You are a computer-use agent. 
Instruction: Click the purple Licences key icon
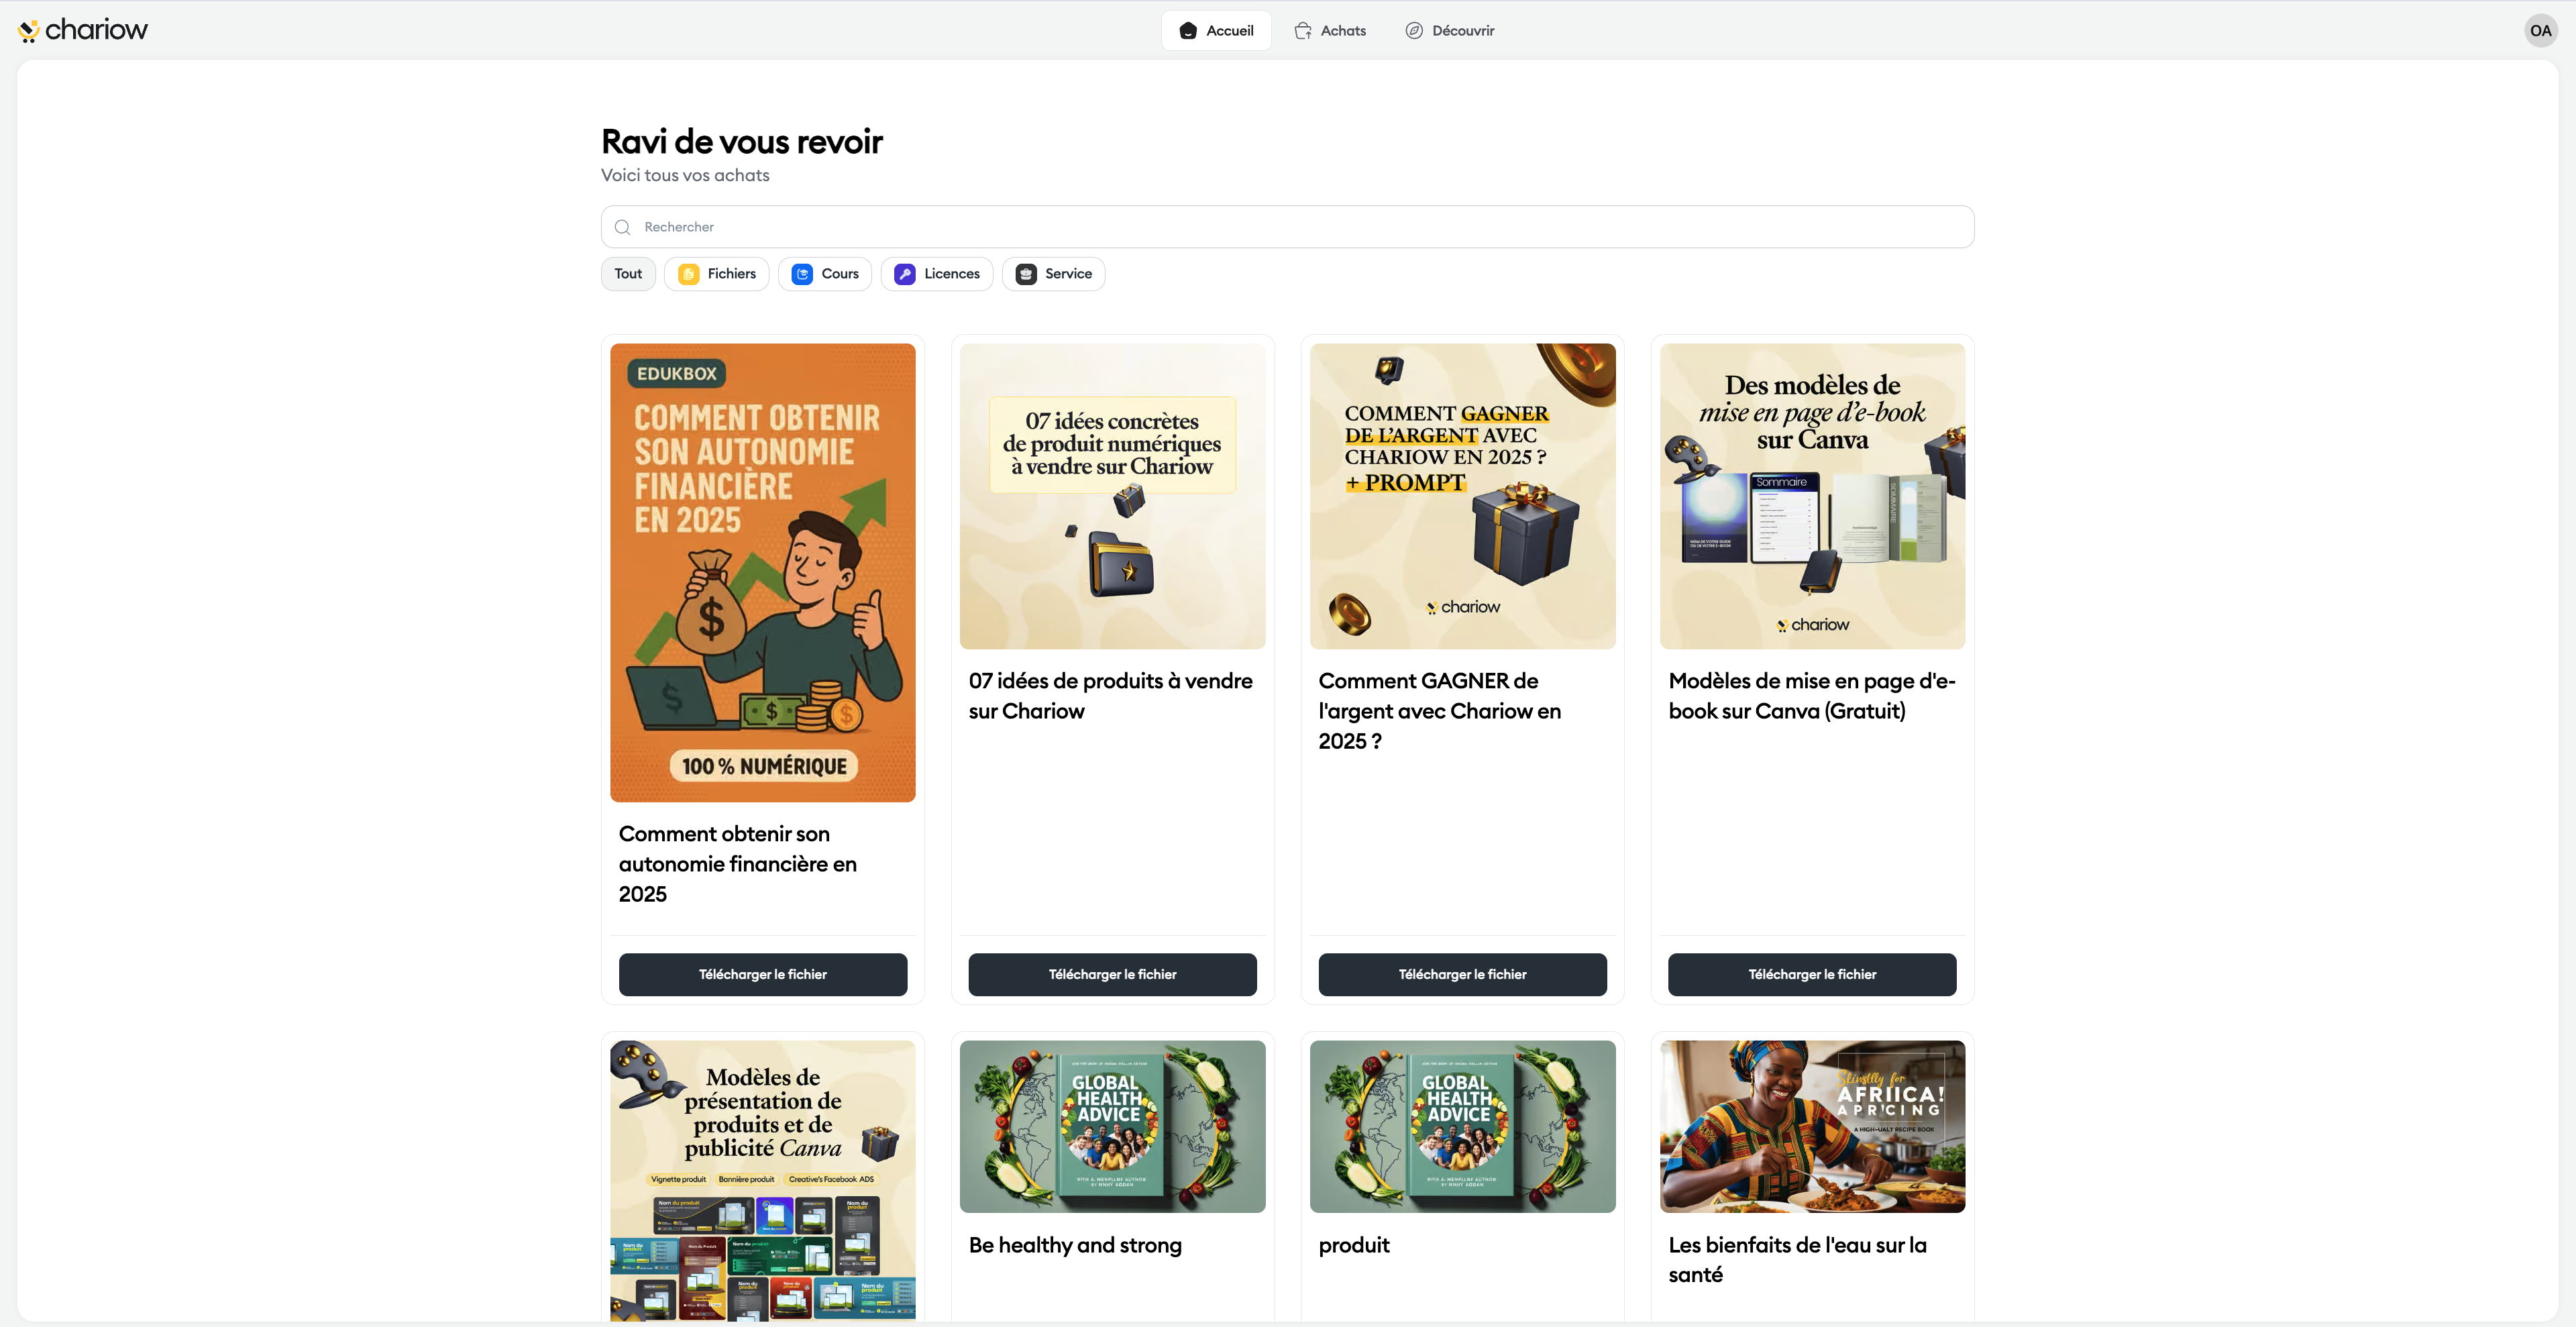pos(904,274)
